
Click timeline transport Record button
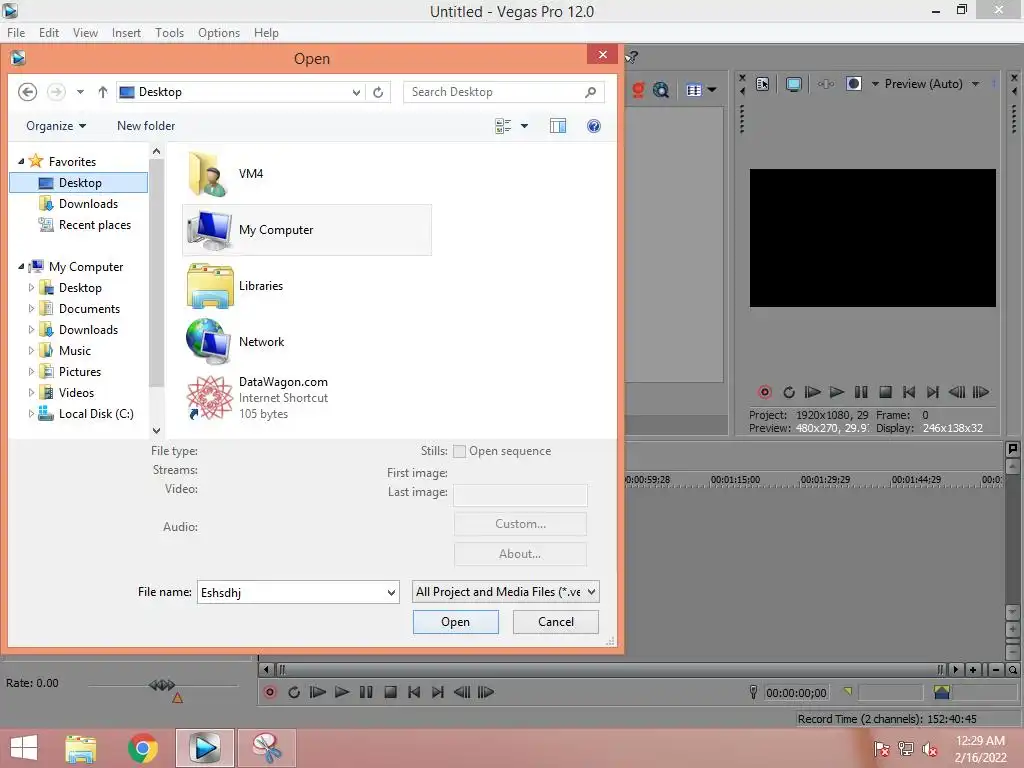pos(270,692)
